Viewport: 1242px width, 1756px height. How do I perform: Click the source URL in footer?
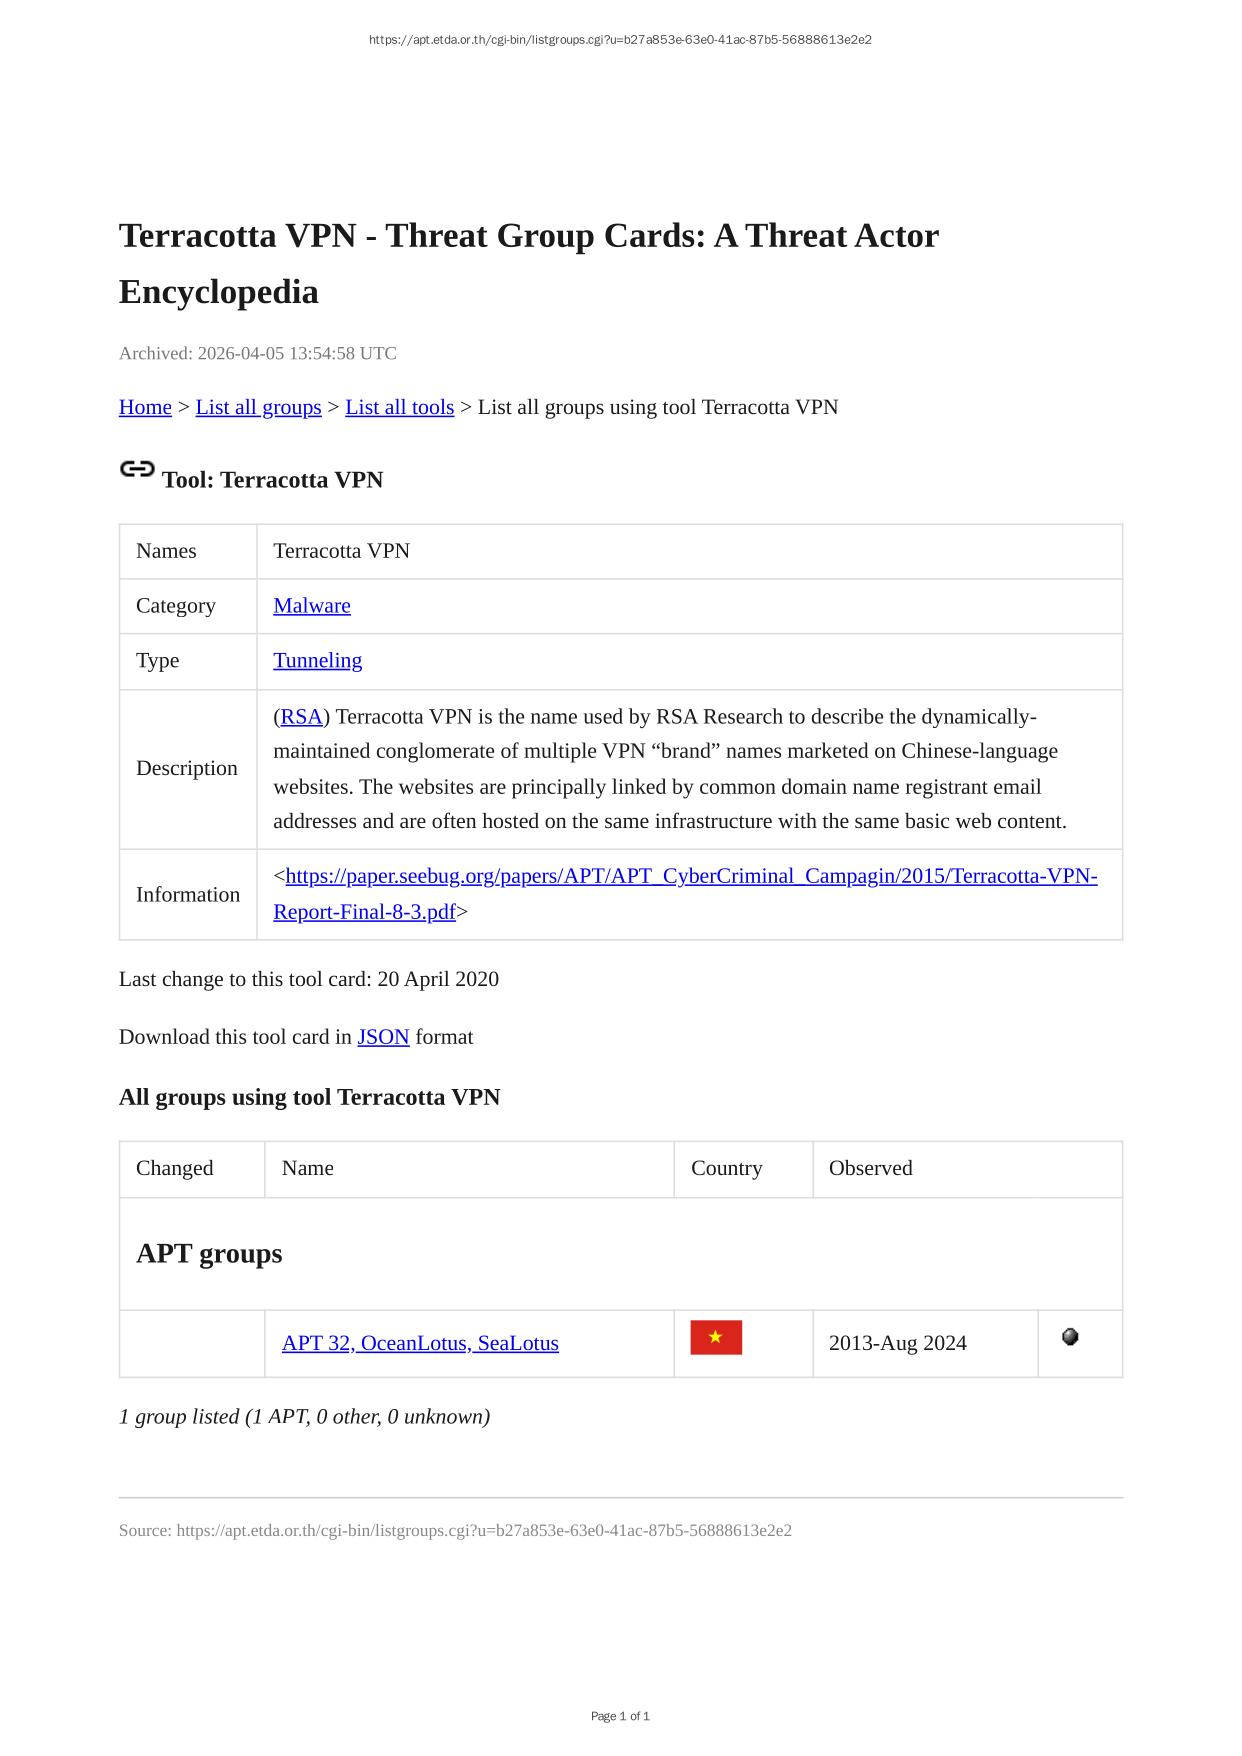pyautogui.click(x=484, y=1531)
